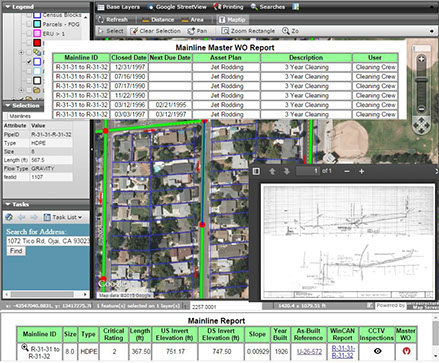Viewport: 439px width, 363px height.
Task: Click the cyan Parcels - FOG swatch
Action: click(x=37, y=24)
